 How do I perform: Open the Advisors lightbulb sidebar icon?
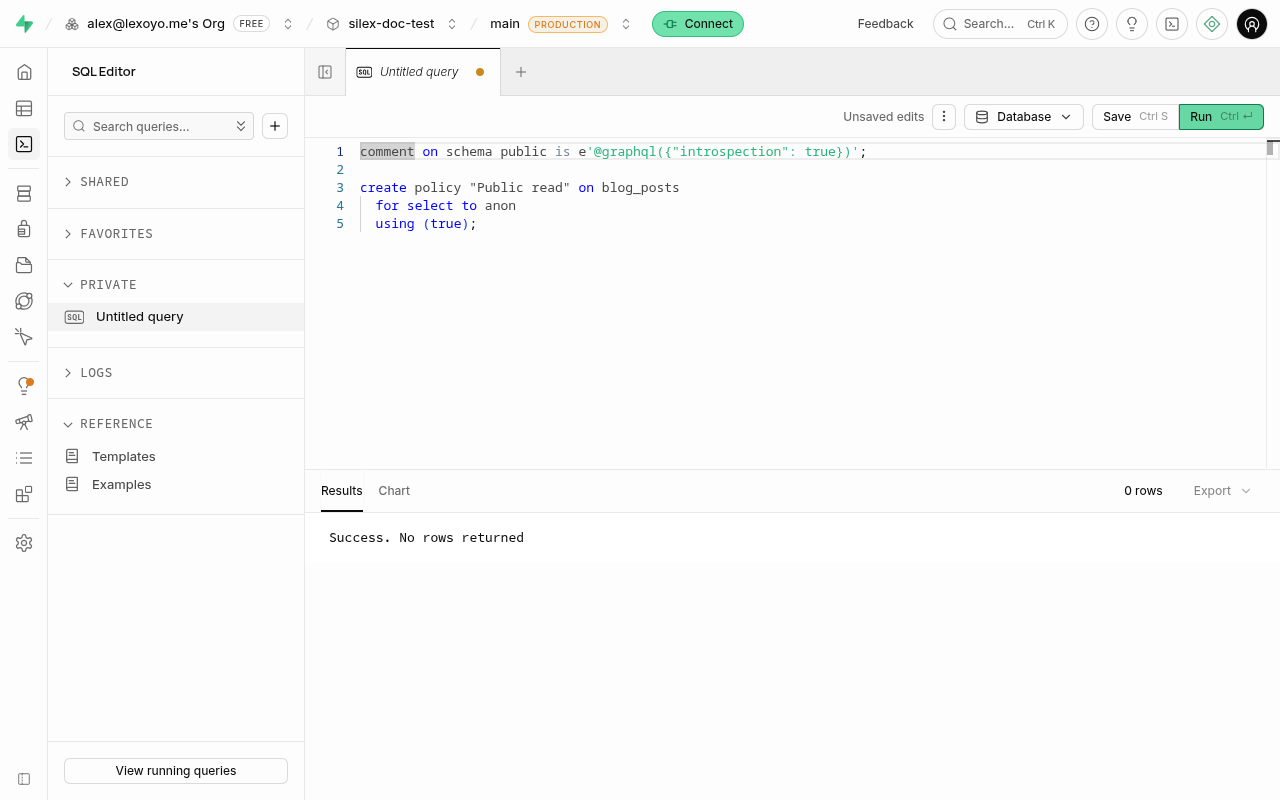tap(24, 386)
